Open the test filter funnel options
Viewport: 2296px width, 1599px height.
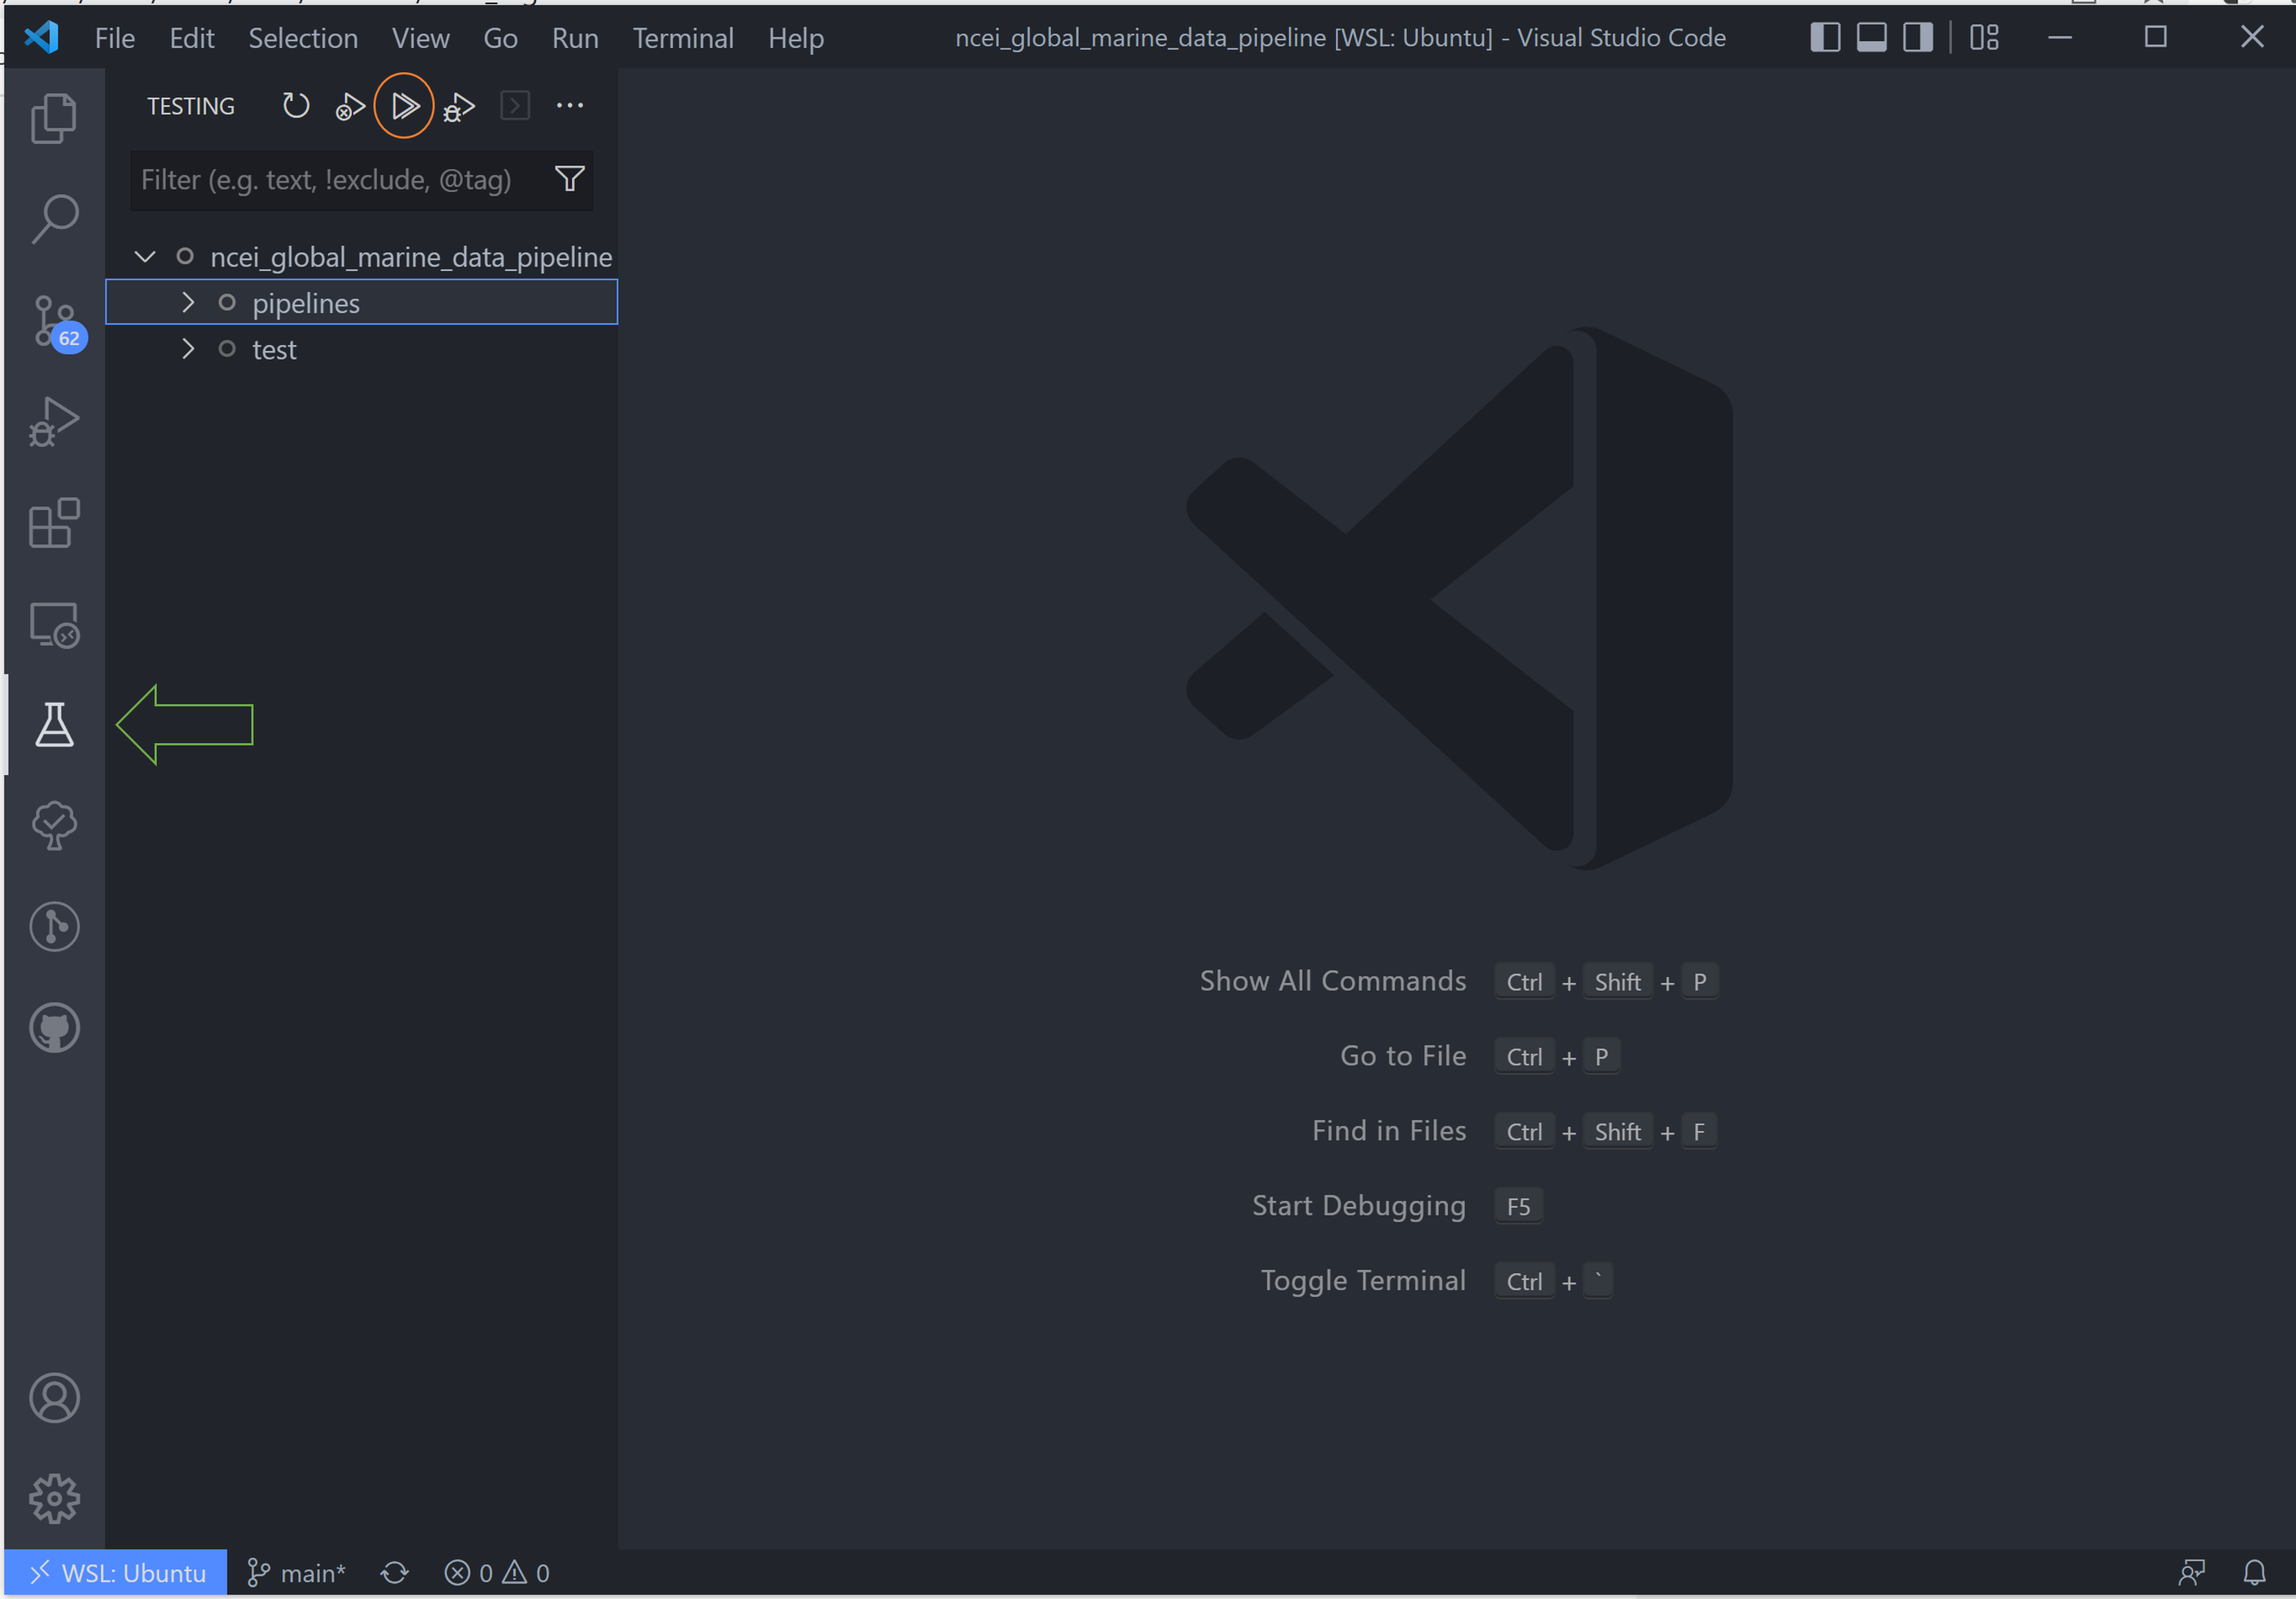(x=569, y=179)
